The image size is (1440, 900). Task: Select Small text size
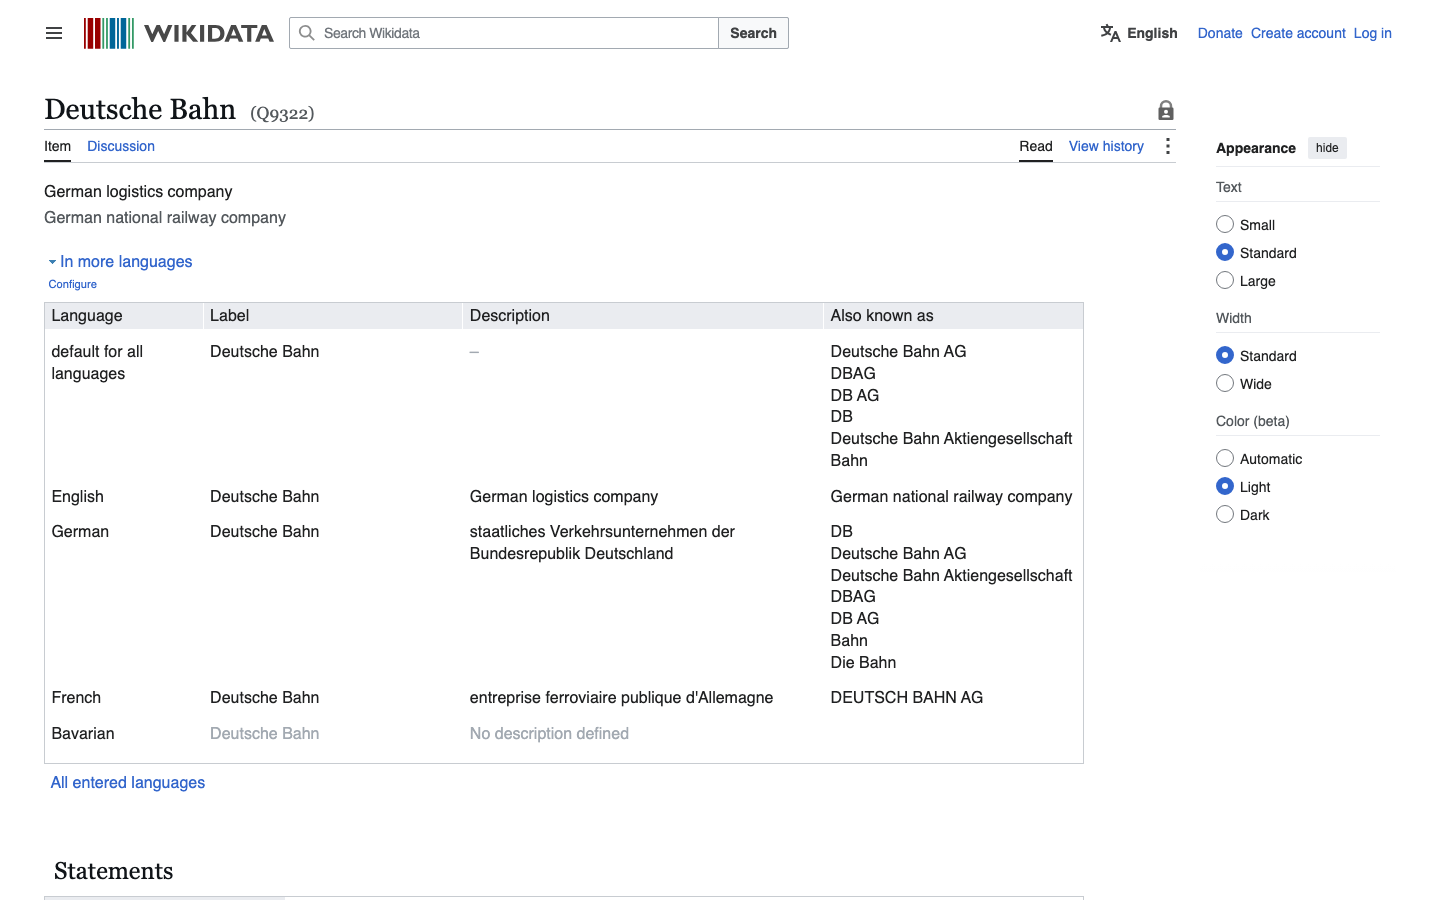(x=1225, y=224)
